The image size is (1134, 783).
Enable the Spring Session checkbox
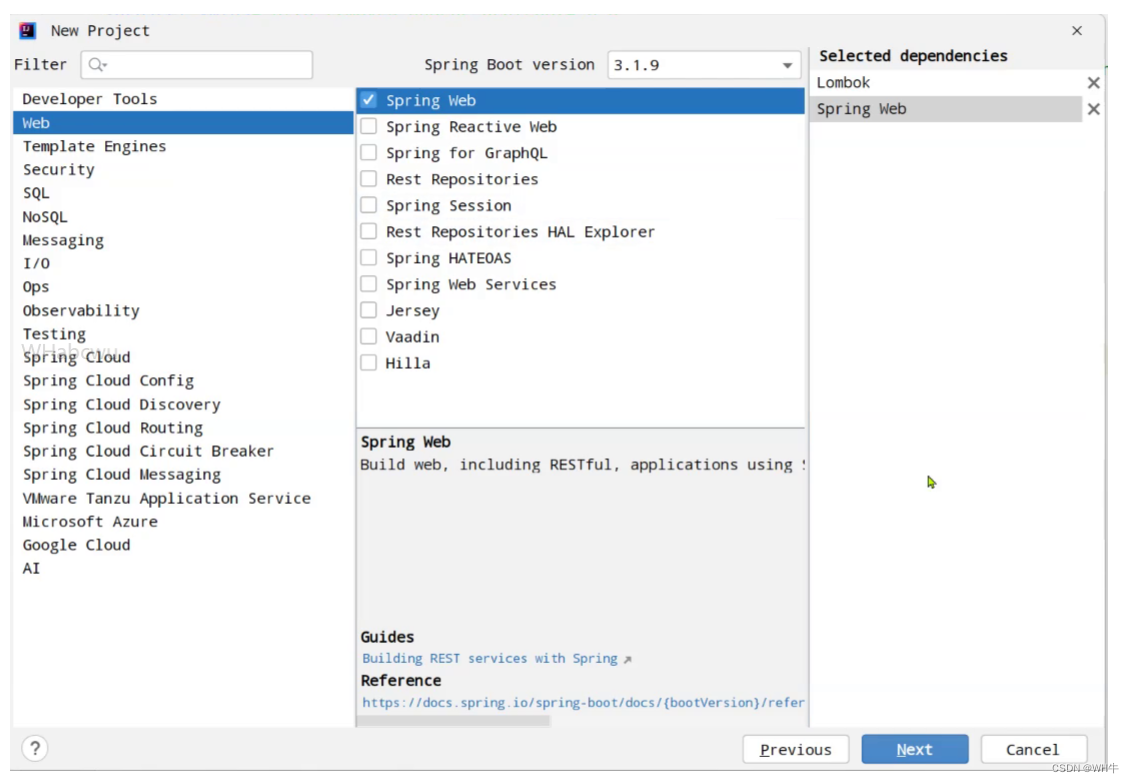coord(369,205)
